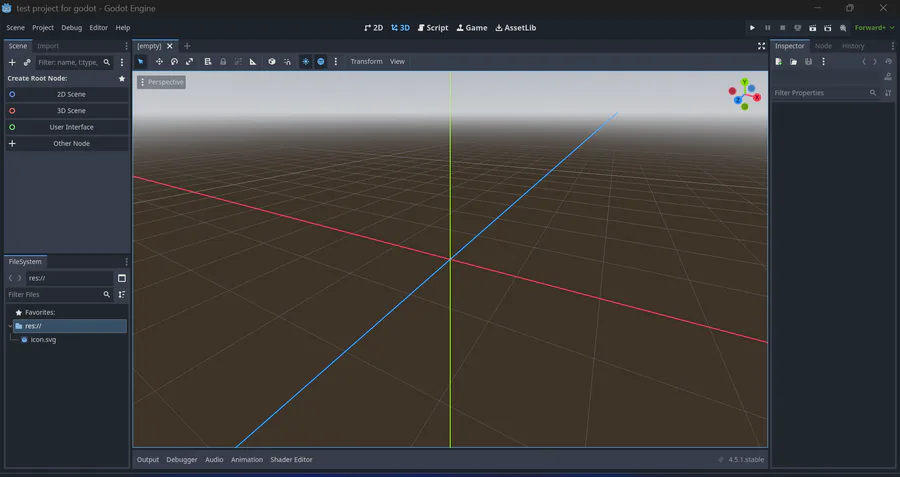
Task: Click the remote deploy icon
Action: [797, 28]
